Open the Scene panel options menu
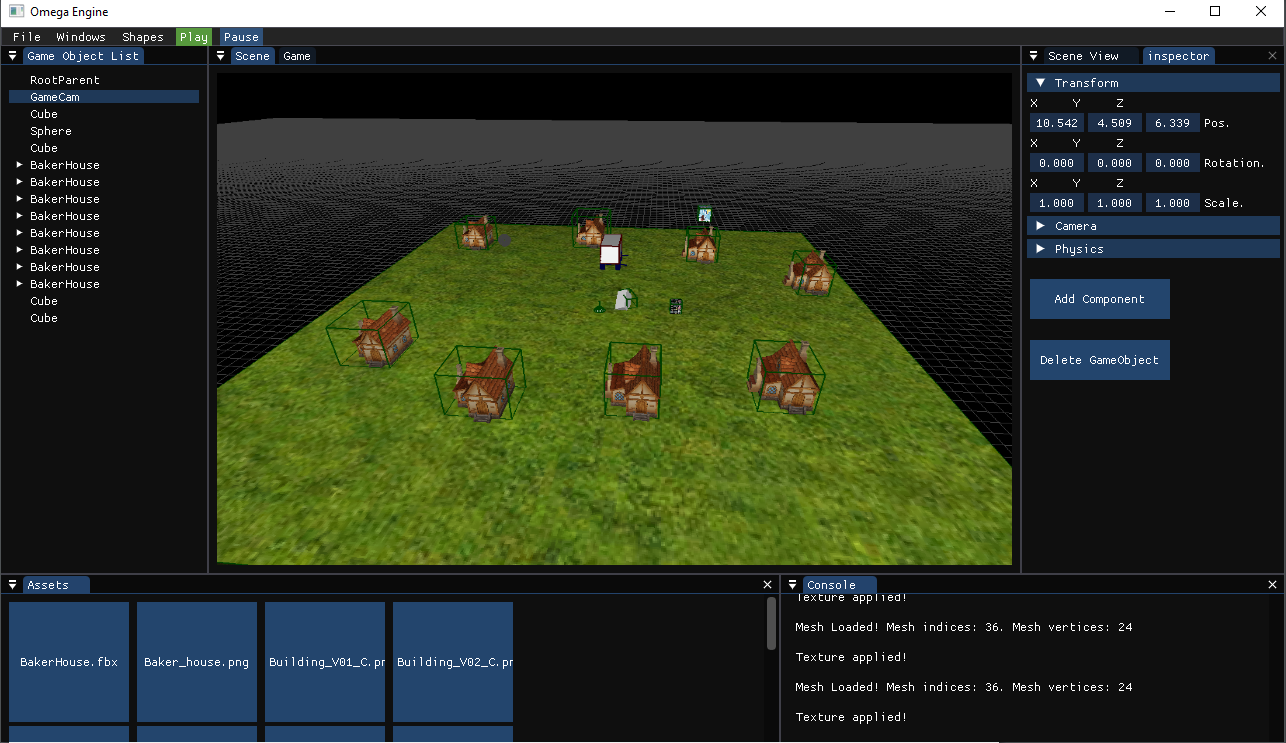 pos(221,56)
